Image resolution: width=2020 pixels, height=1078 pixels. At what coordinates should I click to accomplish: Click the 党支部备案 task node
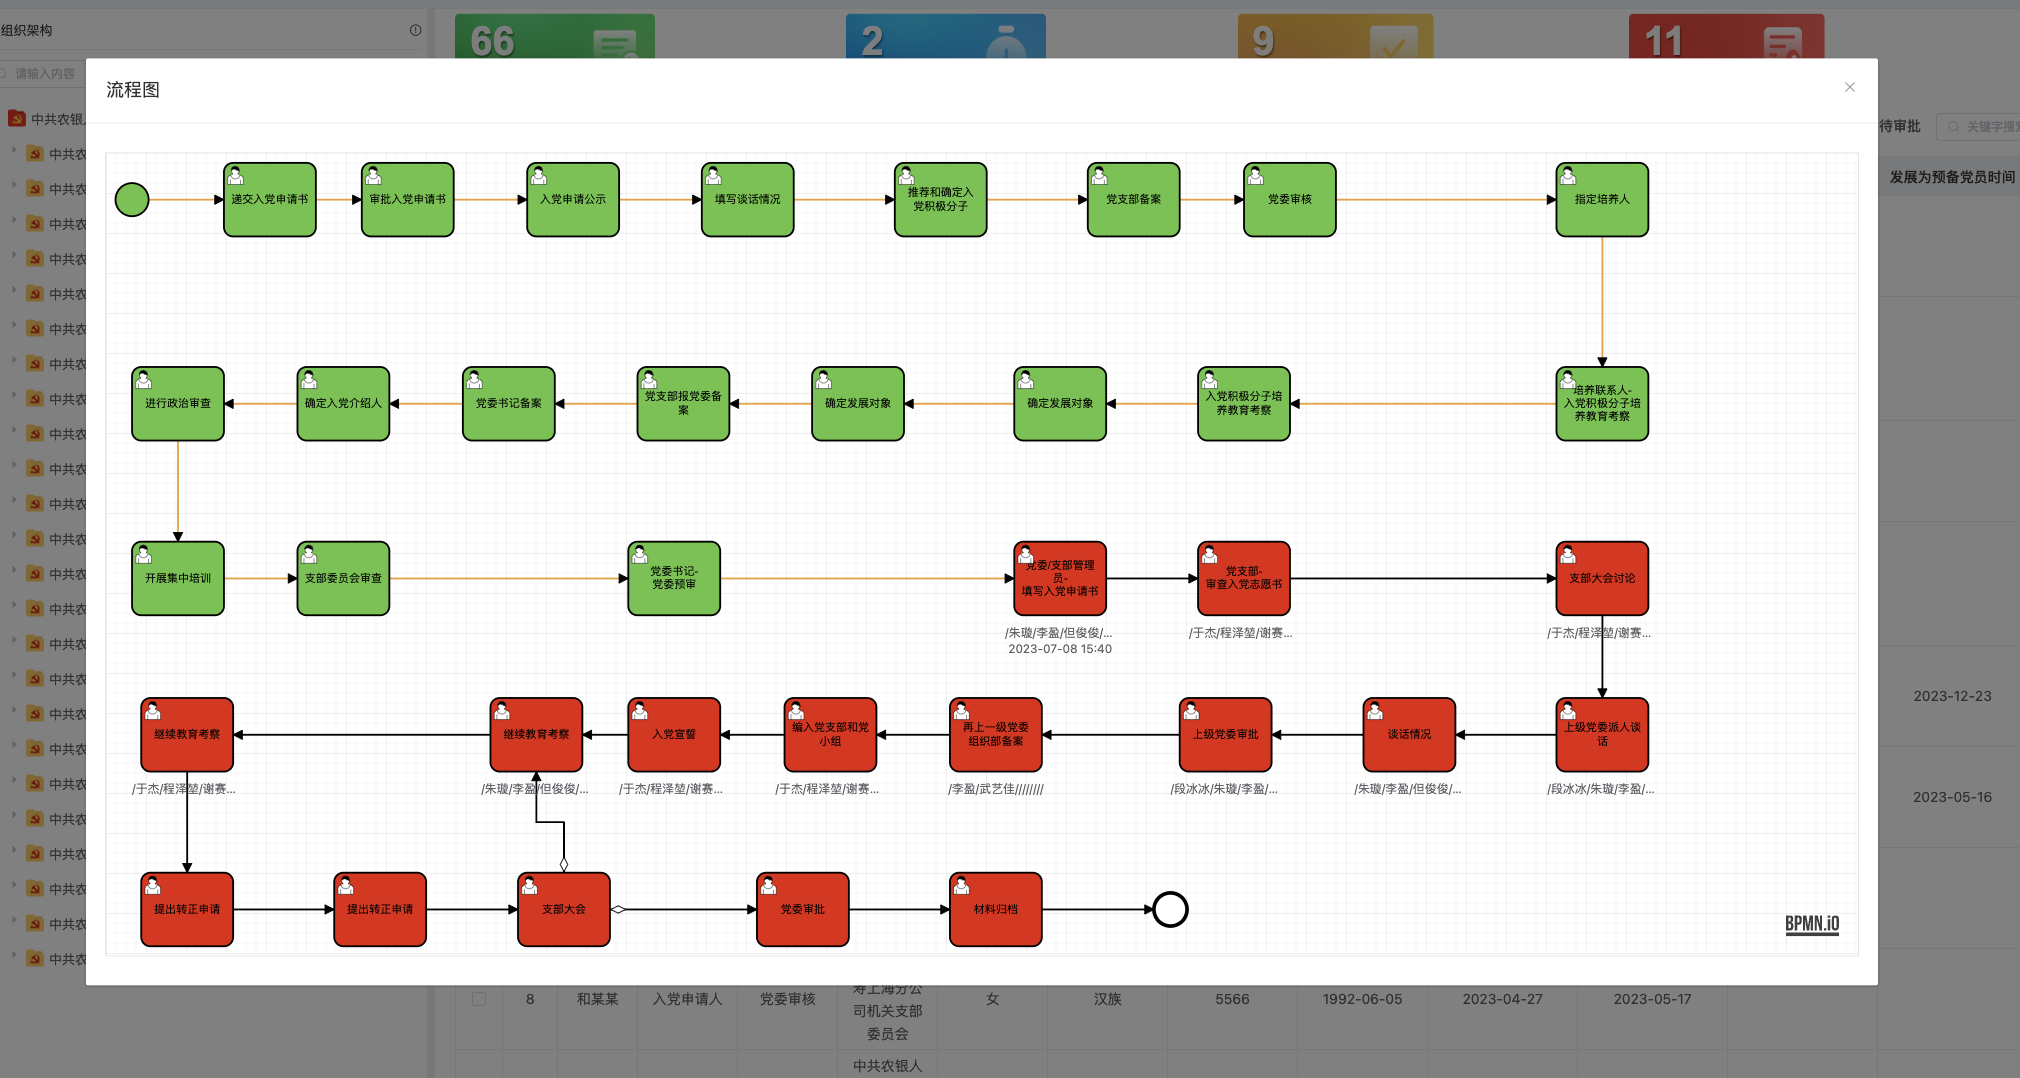click(1134, 200)
